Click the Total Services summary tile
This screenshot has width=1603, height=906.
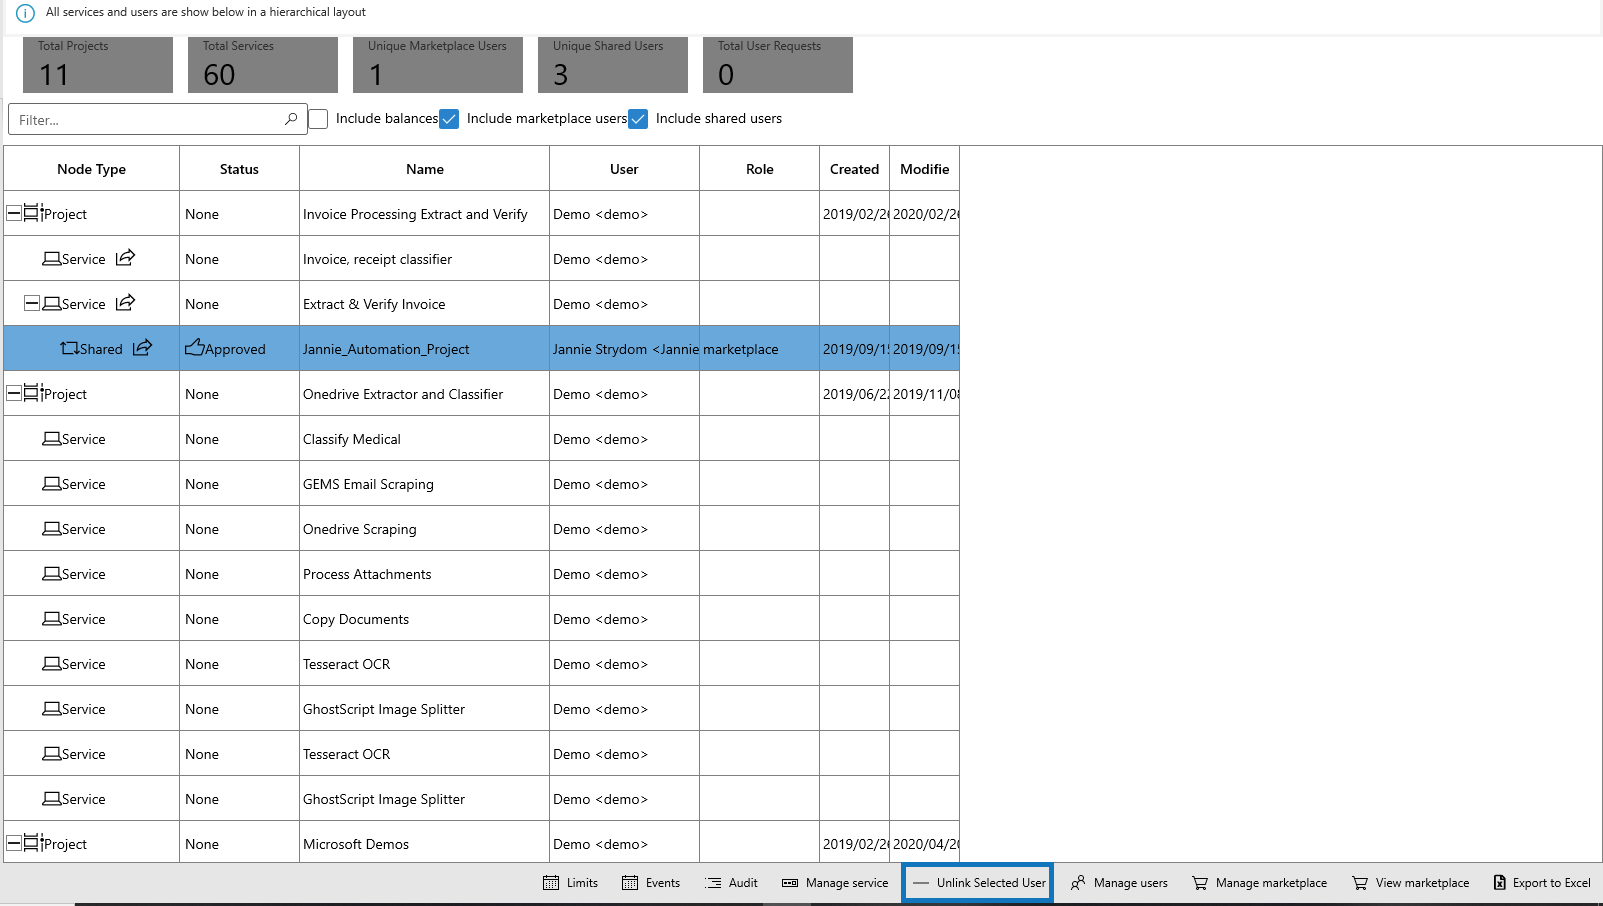pos(263,65)
